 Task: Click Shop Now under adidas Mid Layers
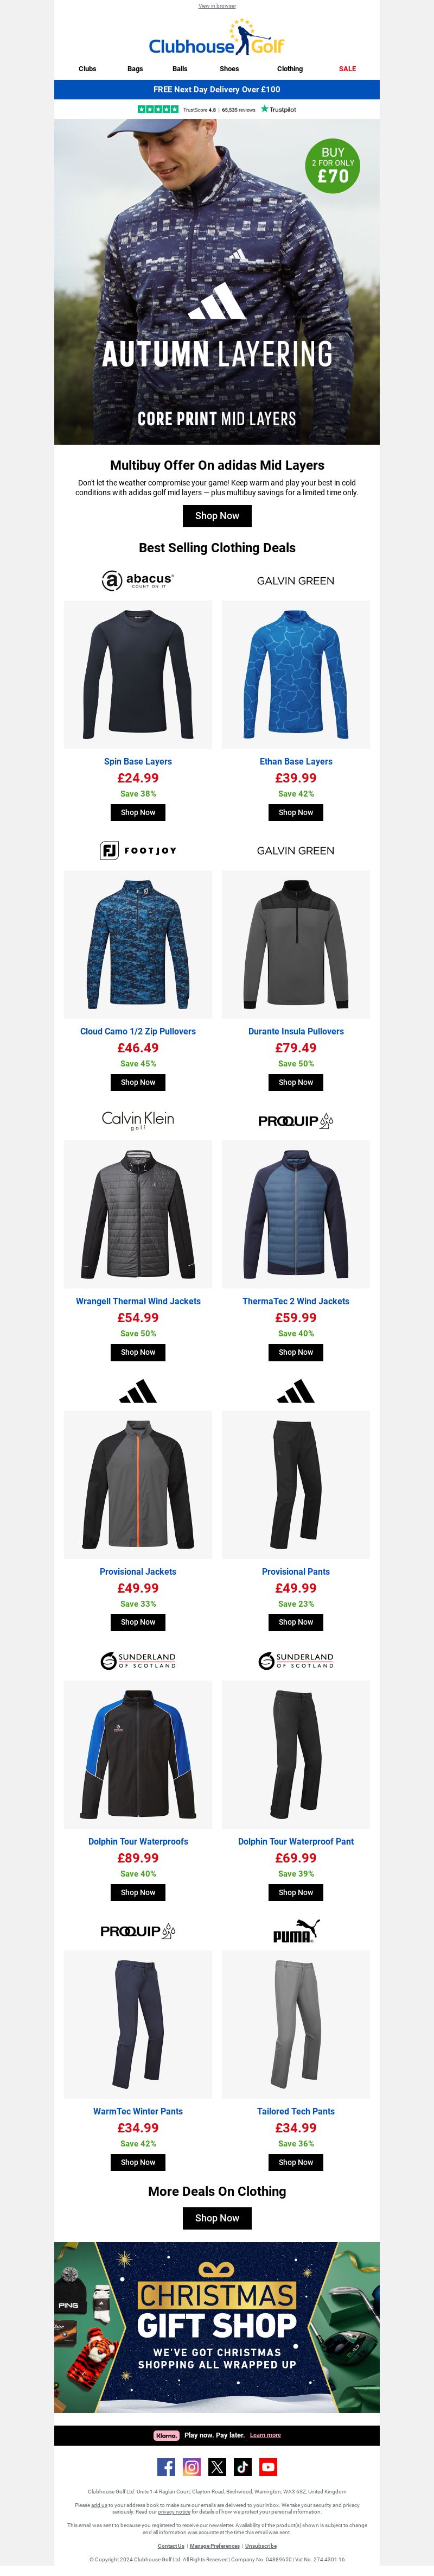click(217, 516)
